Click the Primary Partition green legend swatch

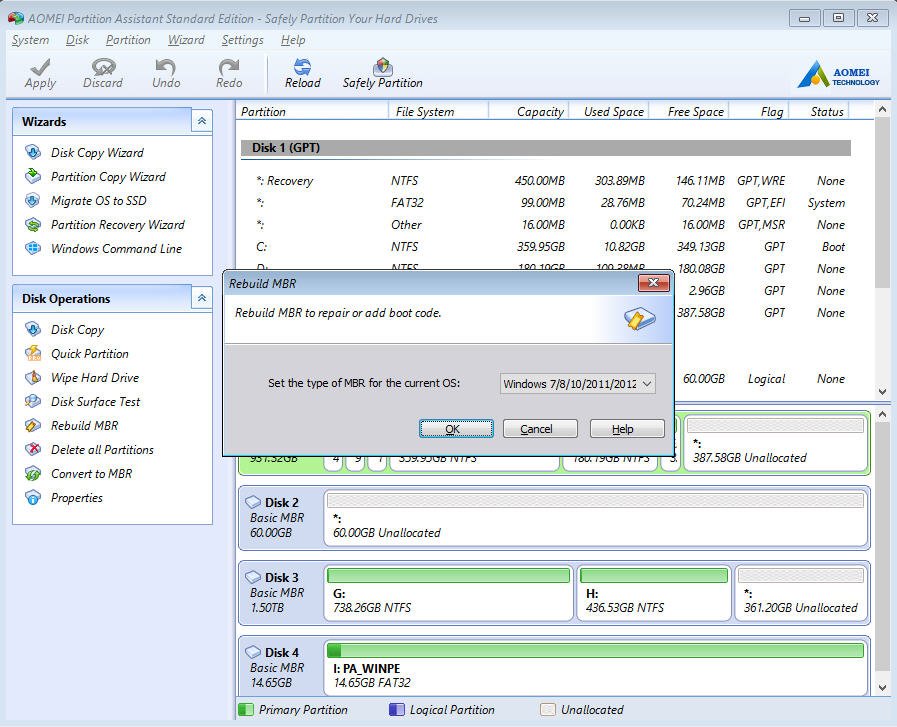tap(246, 710)
